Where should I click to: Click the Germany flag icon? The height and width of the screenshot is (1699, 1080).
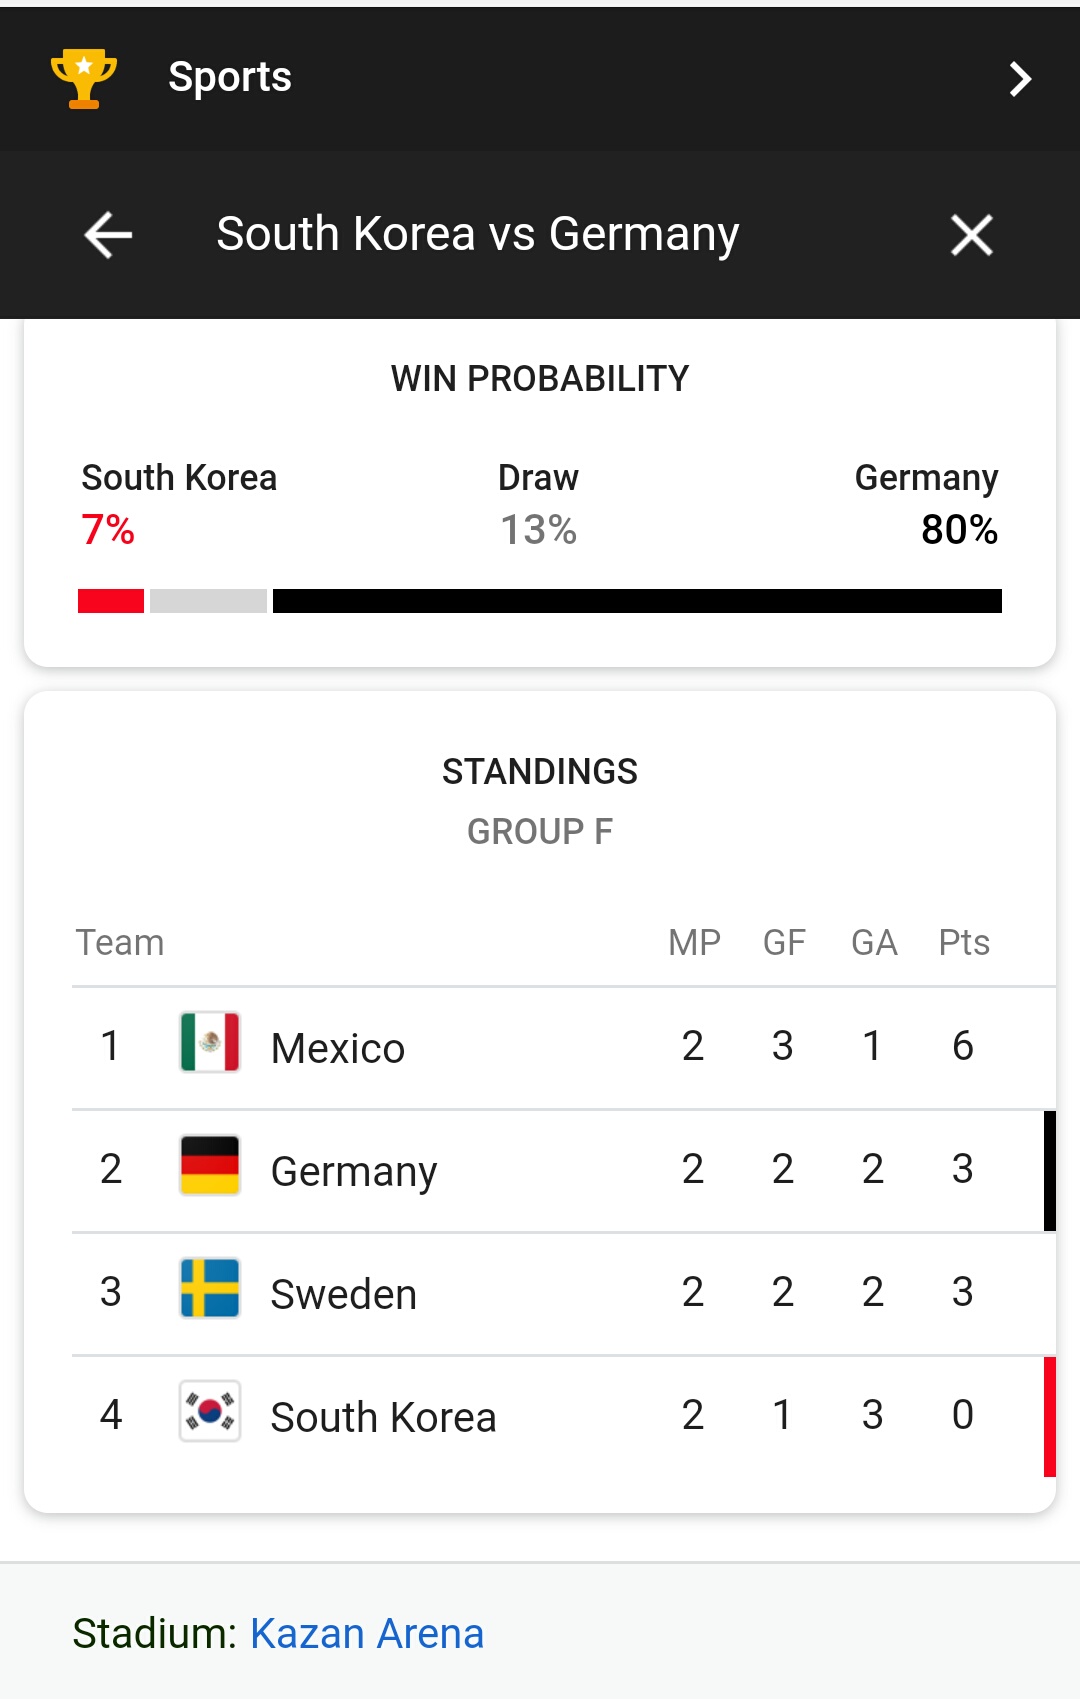210,1165
